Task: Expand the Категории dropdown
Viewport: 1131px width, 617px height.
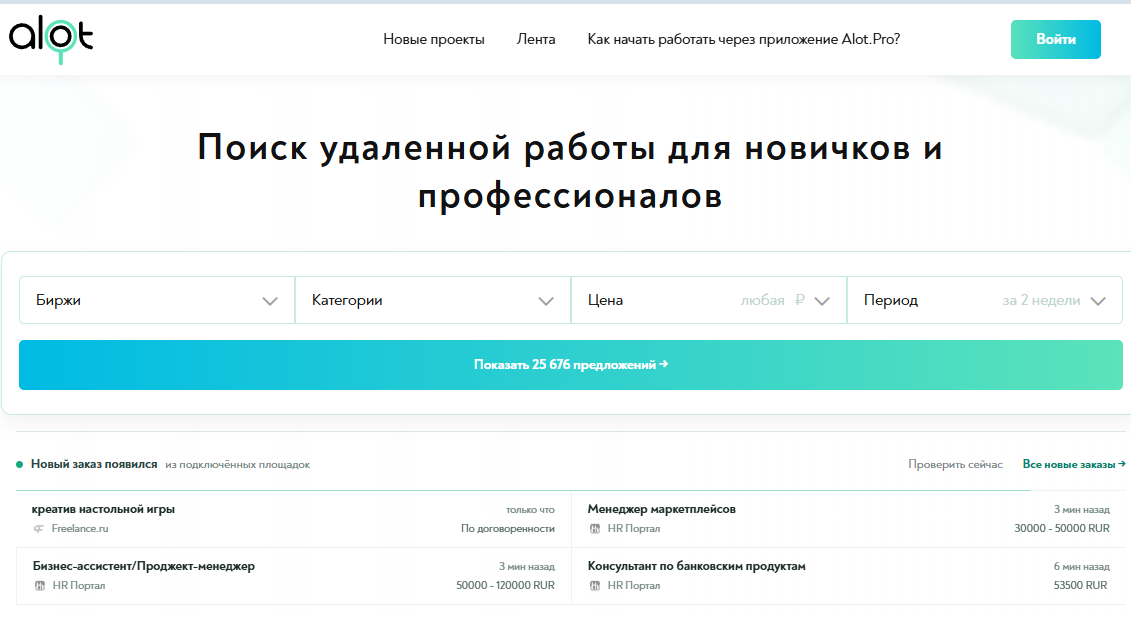Action: (433, 300)
